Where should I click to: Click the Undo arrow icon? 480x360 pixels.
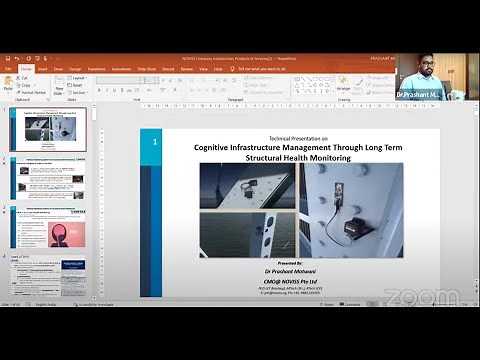(17, 58)
